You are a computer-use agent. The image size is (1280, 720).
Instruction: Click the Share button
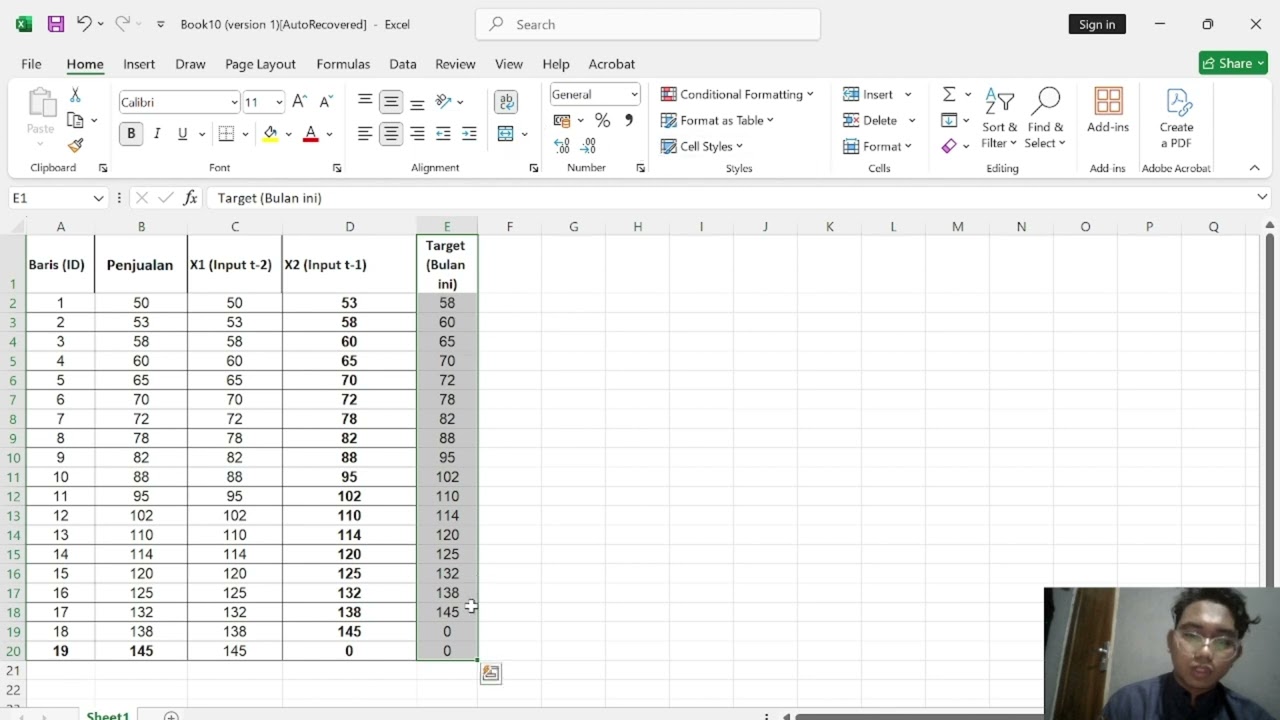tap(1233, 63)
